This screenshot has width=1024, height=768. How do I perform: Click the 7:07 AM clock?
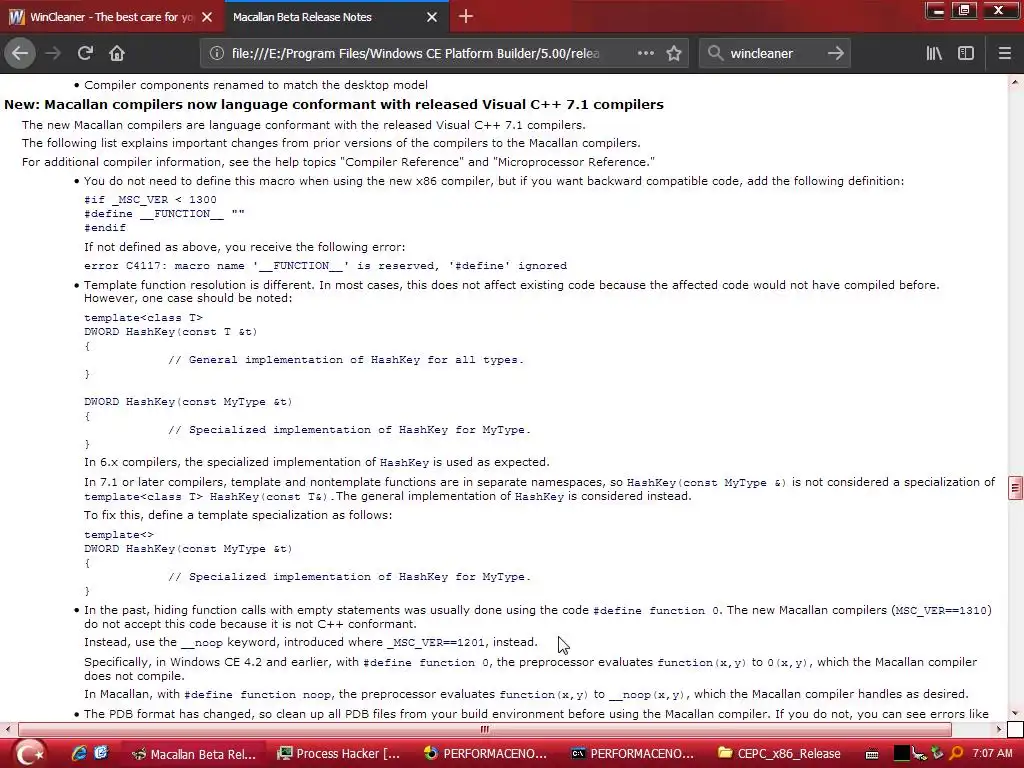992,754
